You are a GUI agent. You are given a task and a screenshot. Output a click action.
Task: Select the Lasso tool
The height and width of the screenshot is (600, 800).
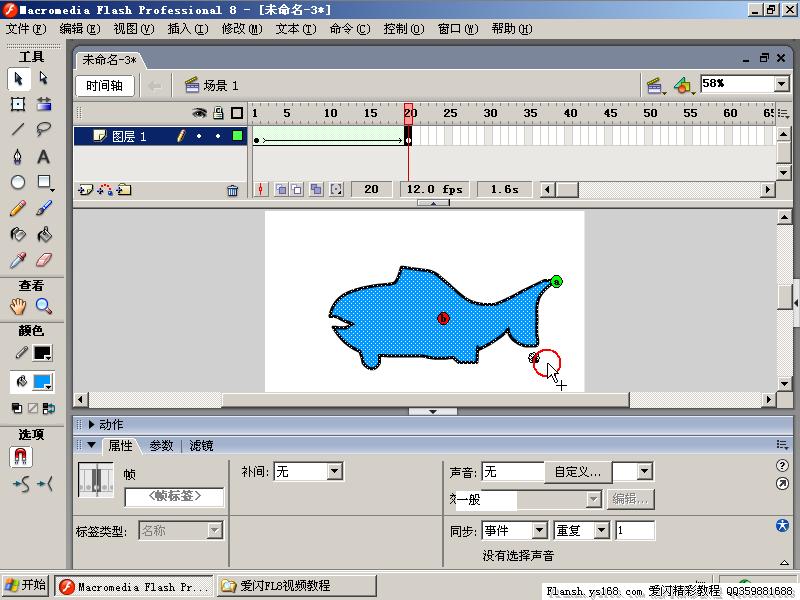tap(44, 129)
